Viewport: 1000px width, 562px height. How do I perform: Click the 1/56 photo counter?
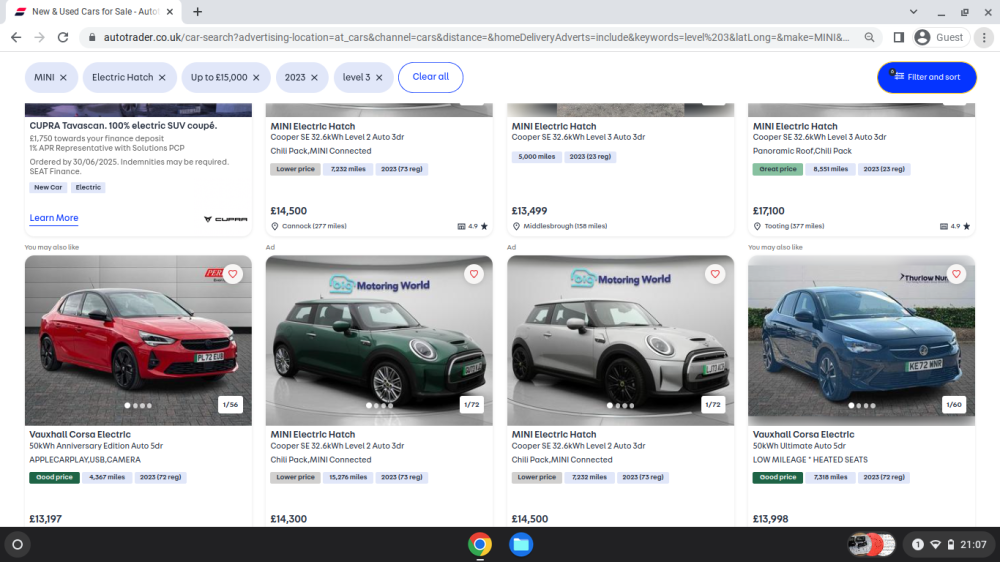[x=230, y=404]
